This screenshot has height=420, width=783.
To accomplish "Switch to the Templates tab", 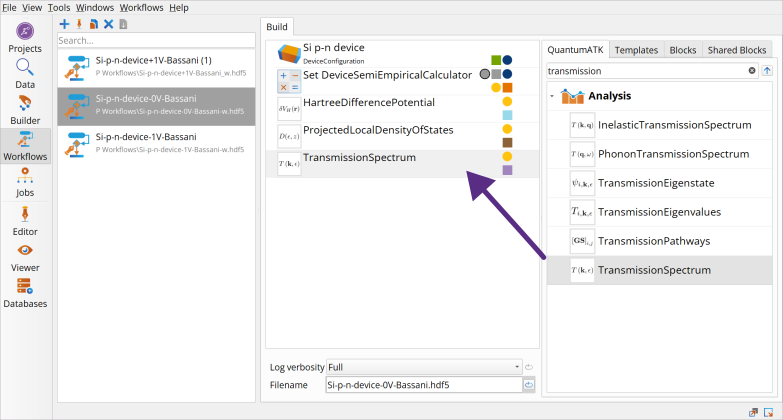I will [636, 50].
